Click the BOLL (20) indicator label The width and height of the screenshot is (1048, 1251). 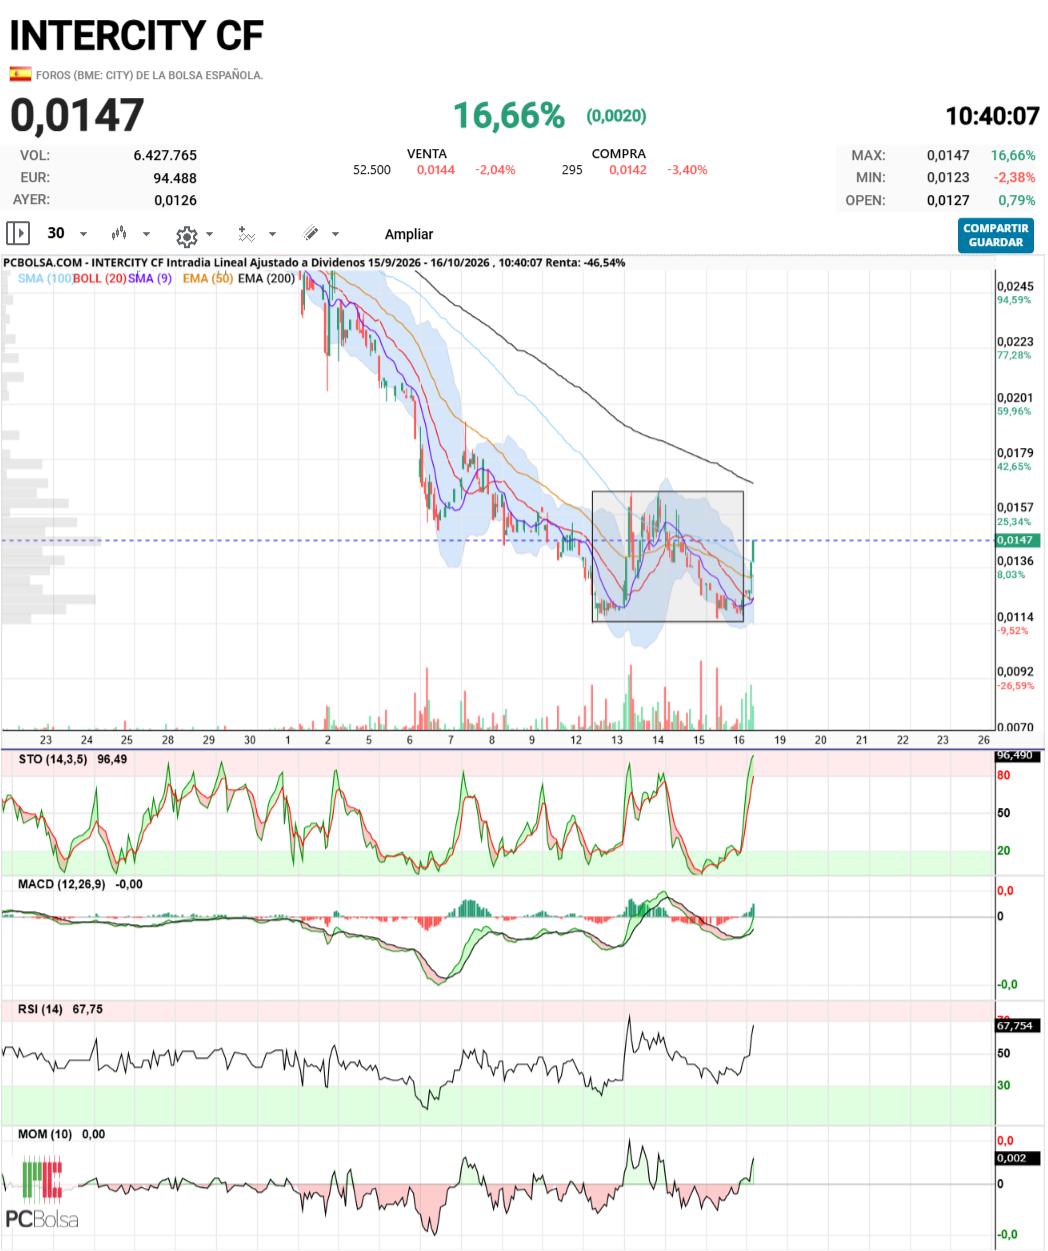tap(100, 278)
